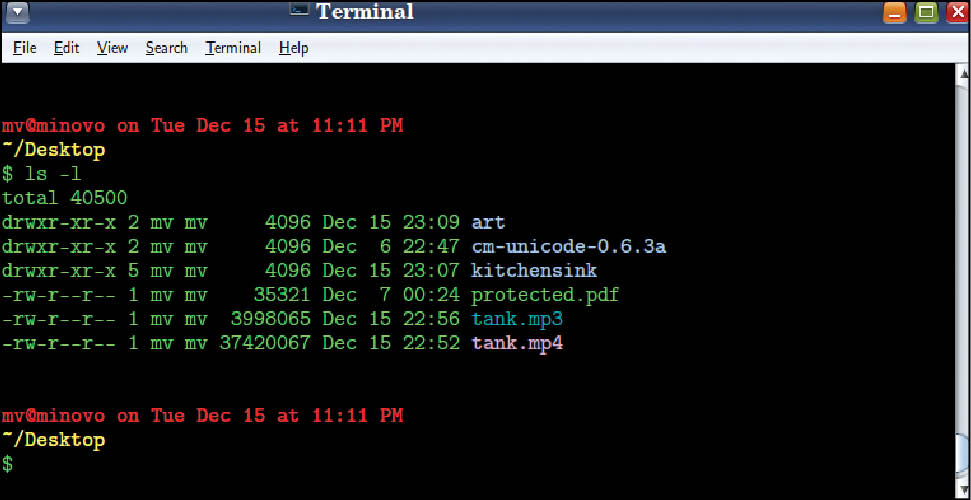971x500 pixels.
Task: Maximize the Terminal window
Action: coord(926,13)
